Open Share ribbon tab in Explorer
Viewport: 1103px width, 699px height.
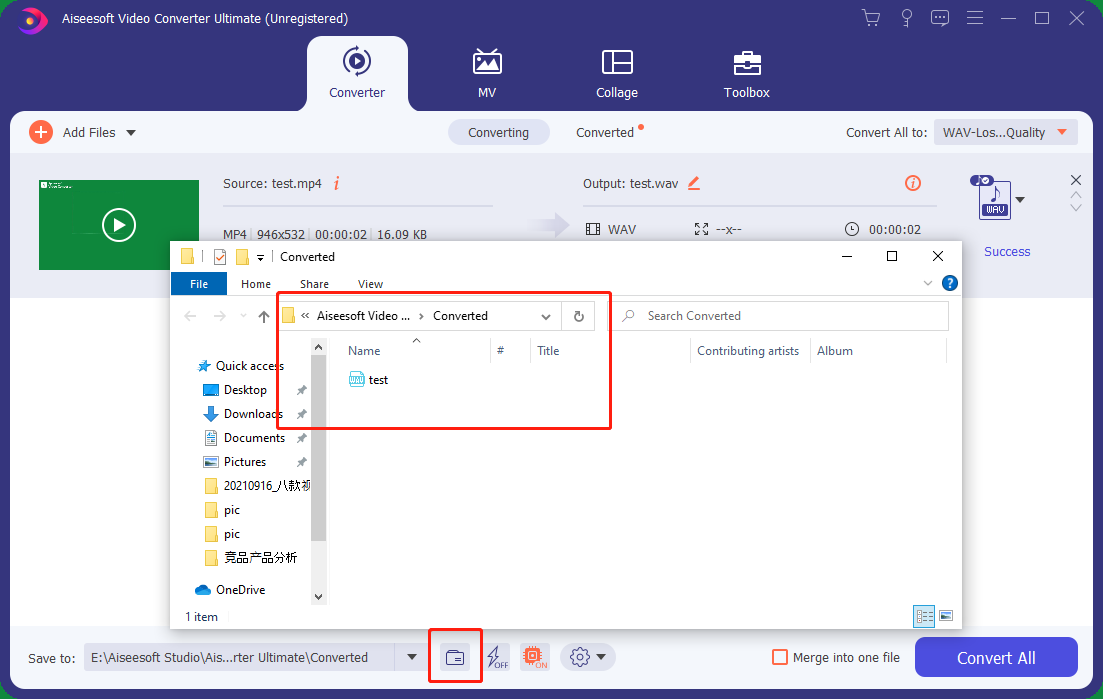314,284
